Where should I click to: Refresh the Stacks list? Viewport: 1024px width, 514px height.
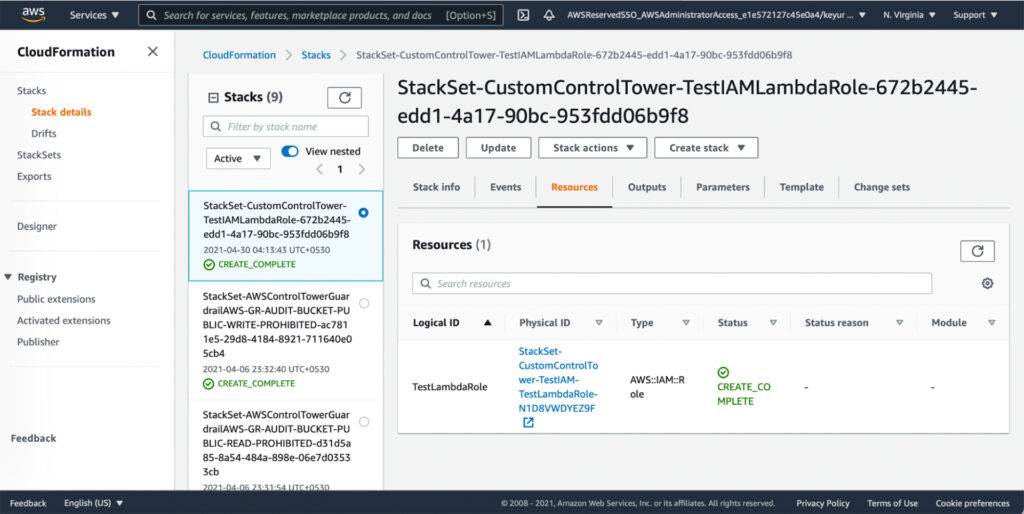[x=344, y=97]
